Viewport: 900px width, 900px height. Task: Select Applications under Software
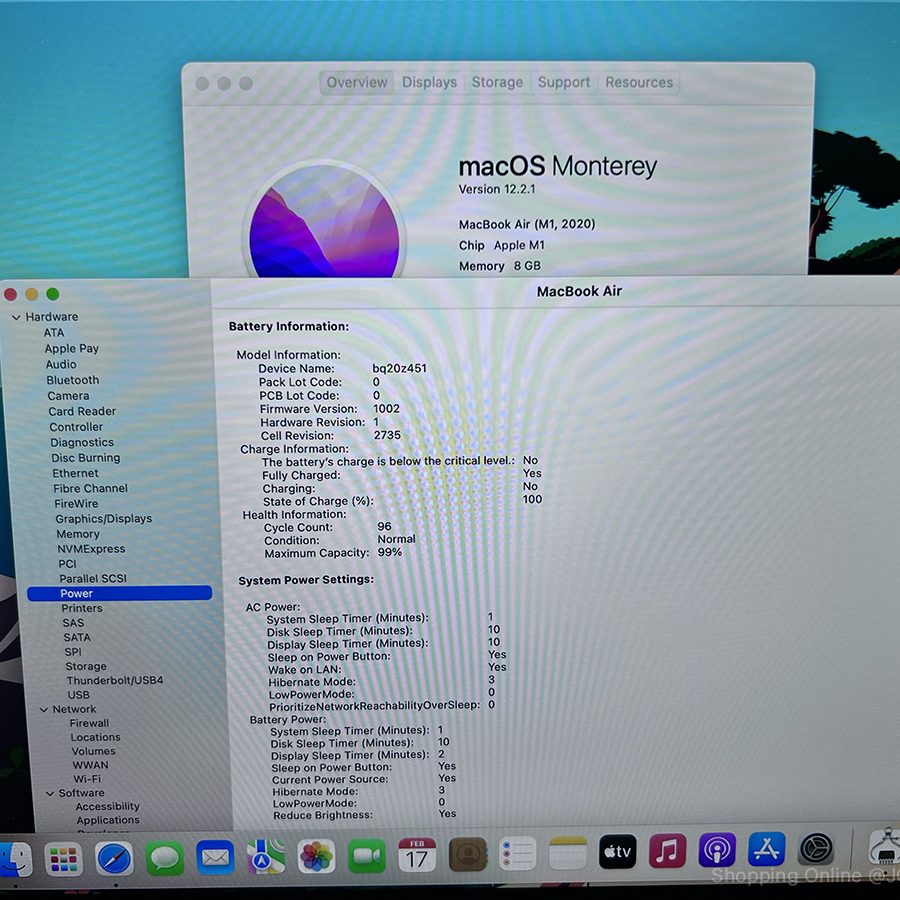(x=108, y=820)
